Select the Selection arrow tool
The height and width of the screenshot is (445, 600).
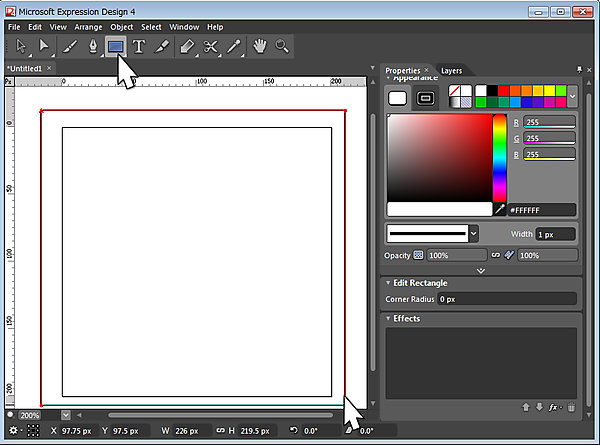[20, 46]
